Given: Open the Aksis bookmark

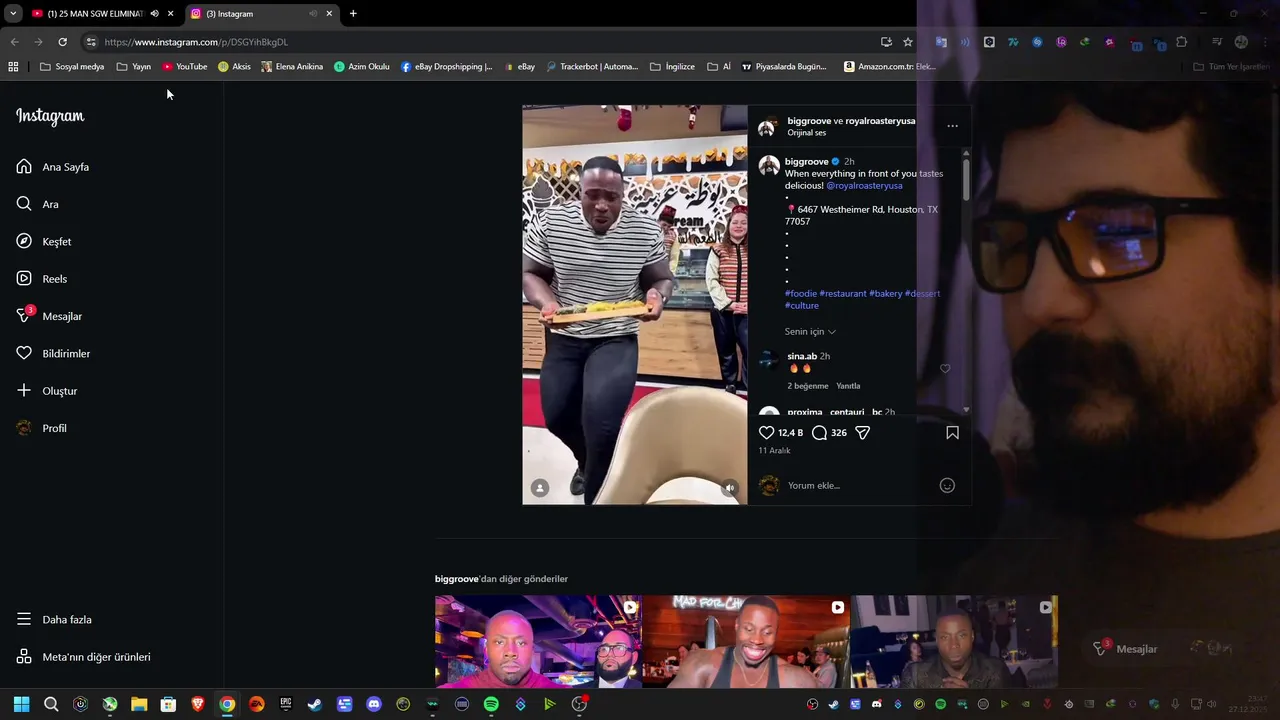Looking at the screenshot, I should point(235,67).
